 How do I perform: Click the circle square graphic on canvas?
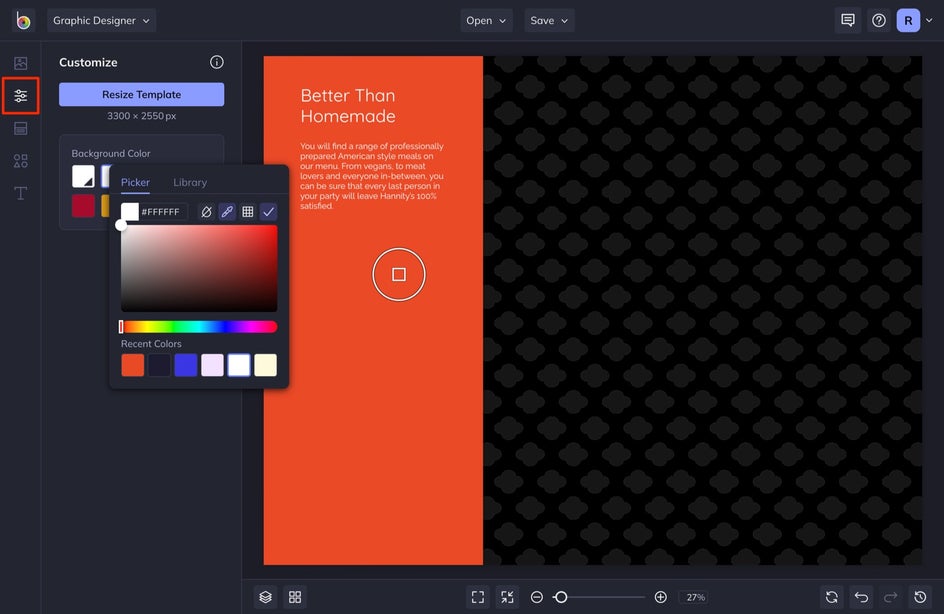[399, 274]
